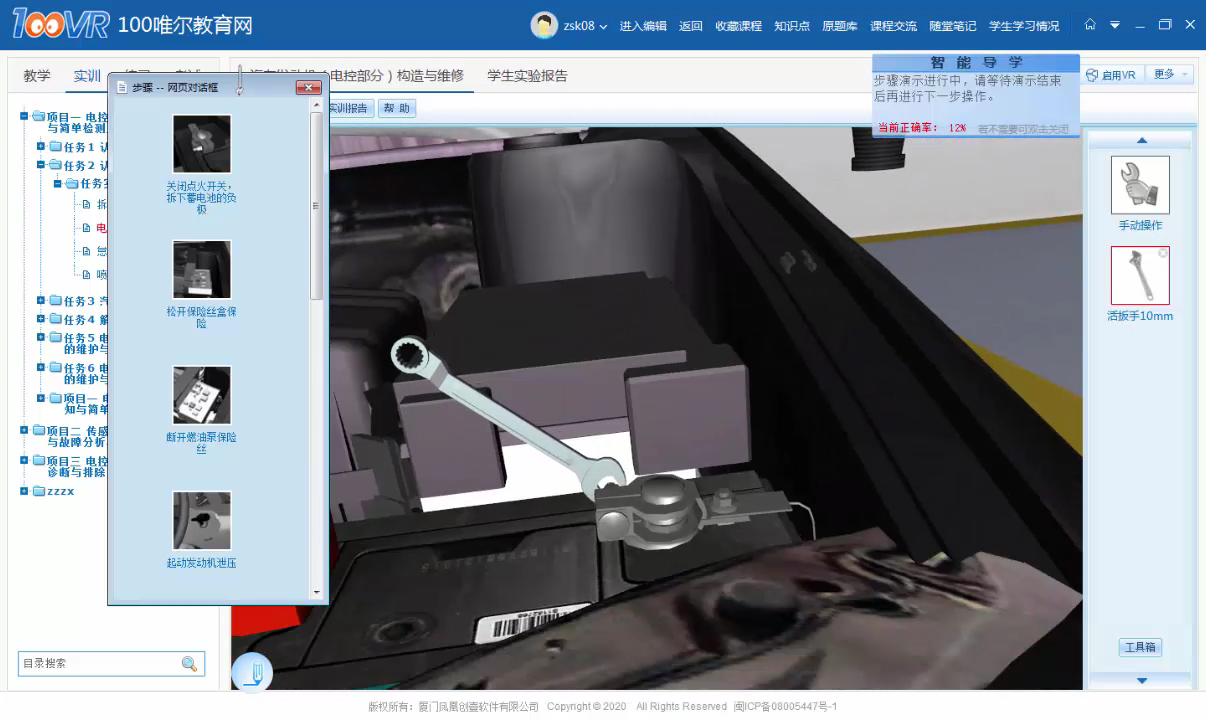Open the step thumbnail for 断开燃油泵保险丝
This screenshot has width=1206, height=720.
pyautogui.click(x=201, y=394)
